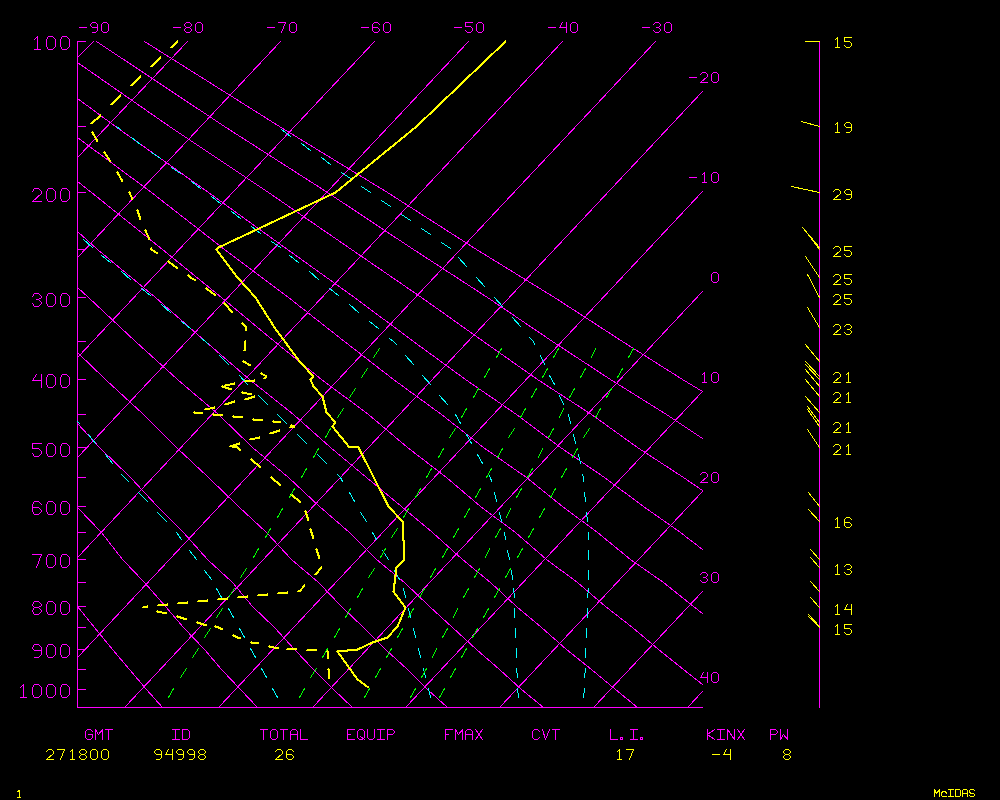
Task: Click the McIDAS label in corner
Action: tap(954, 792)
